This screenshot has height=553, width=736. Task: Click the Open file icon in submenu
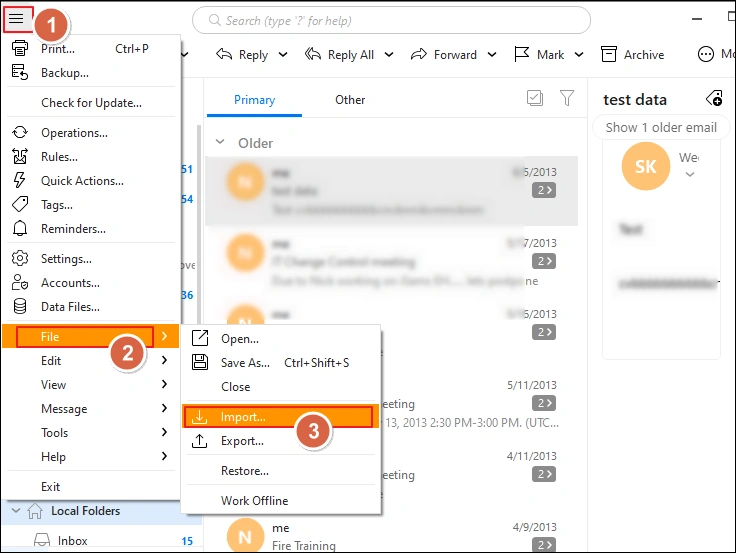(x=200, y=338)
